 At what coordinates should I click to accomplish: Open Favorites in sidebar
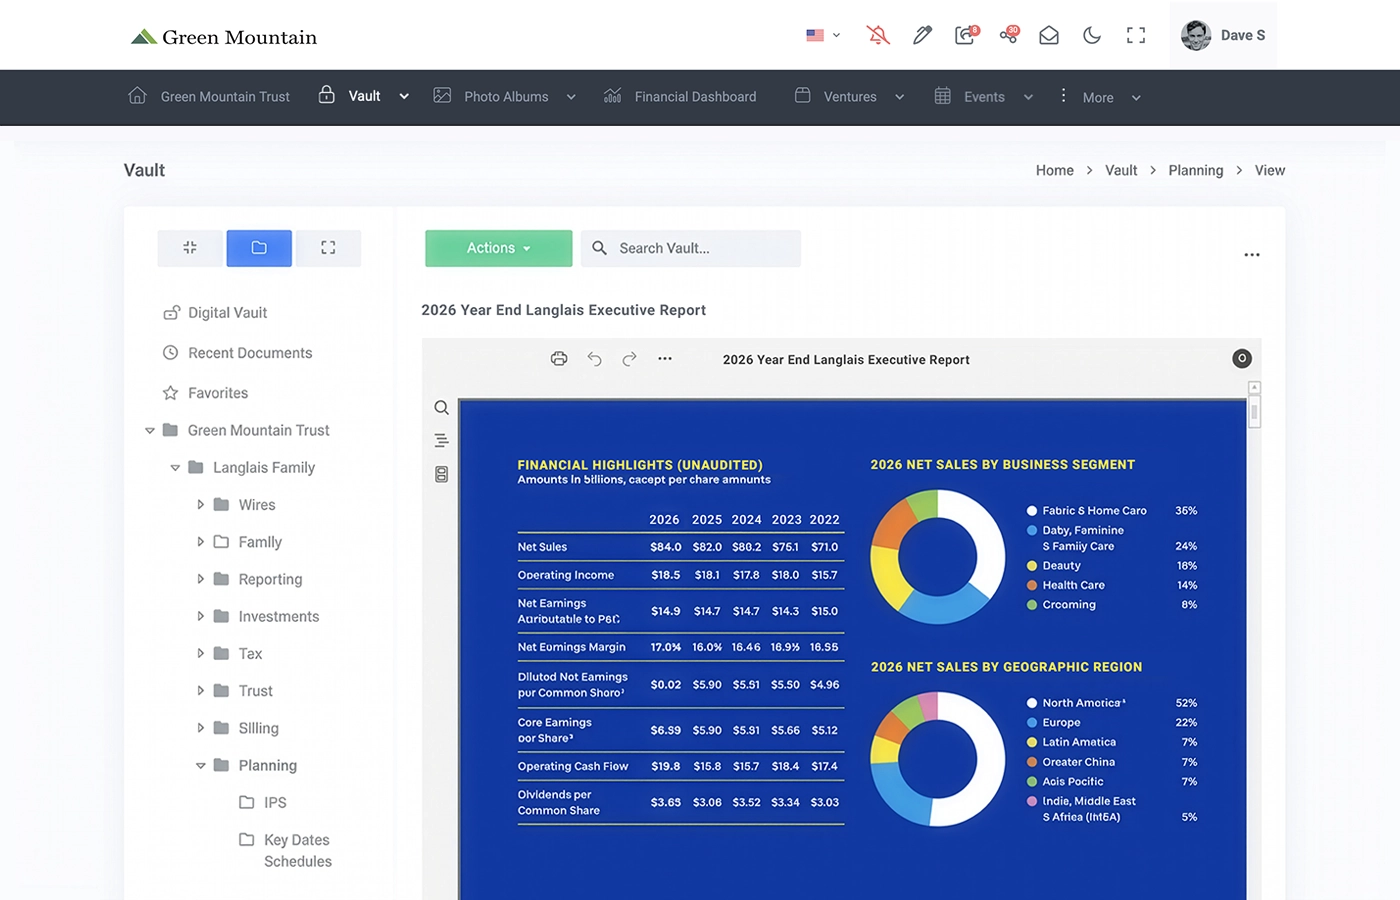click(x=205, y=393)
